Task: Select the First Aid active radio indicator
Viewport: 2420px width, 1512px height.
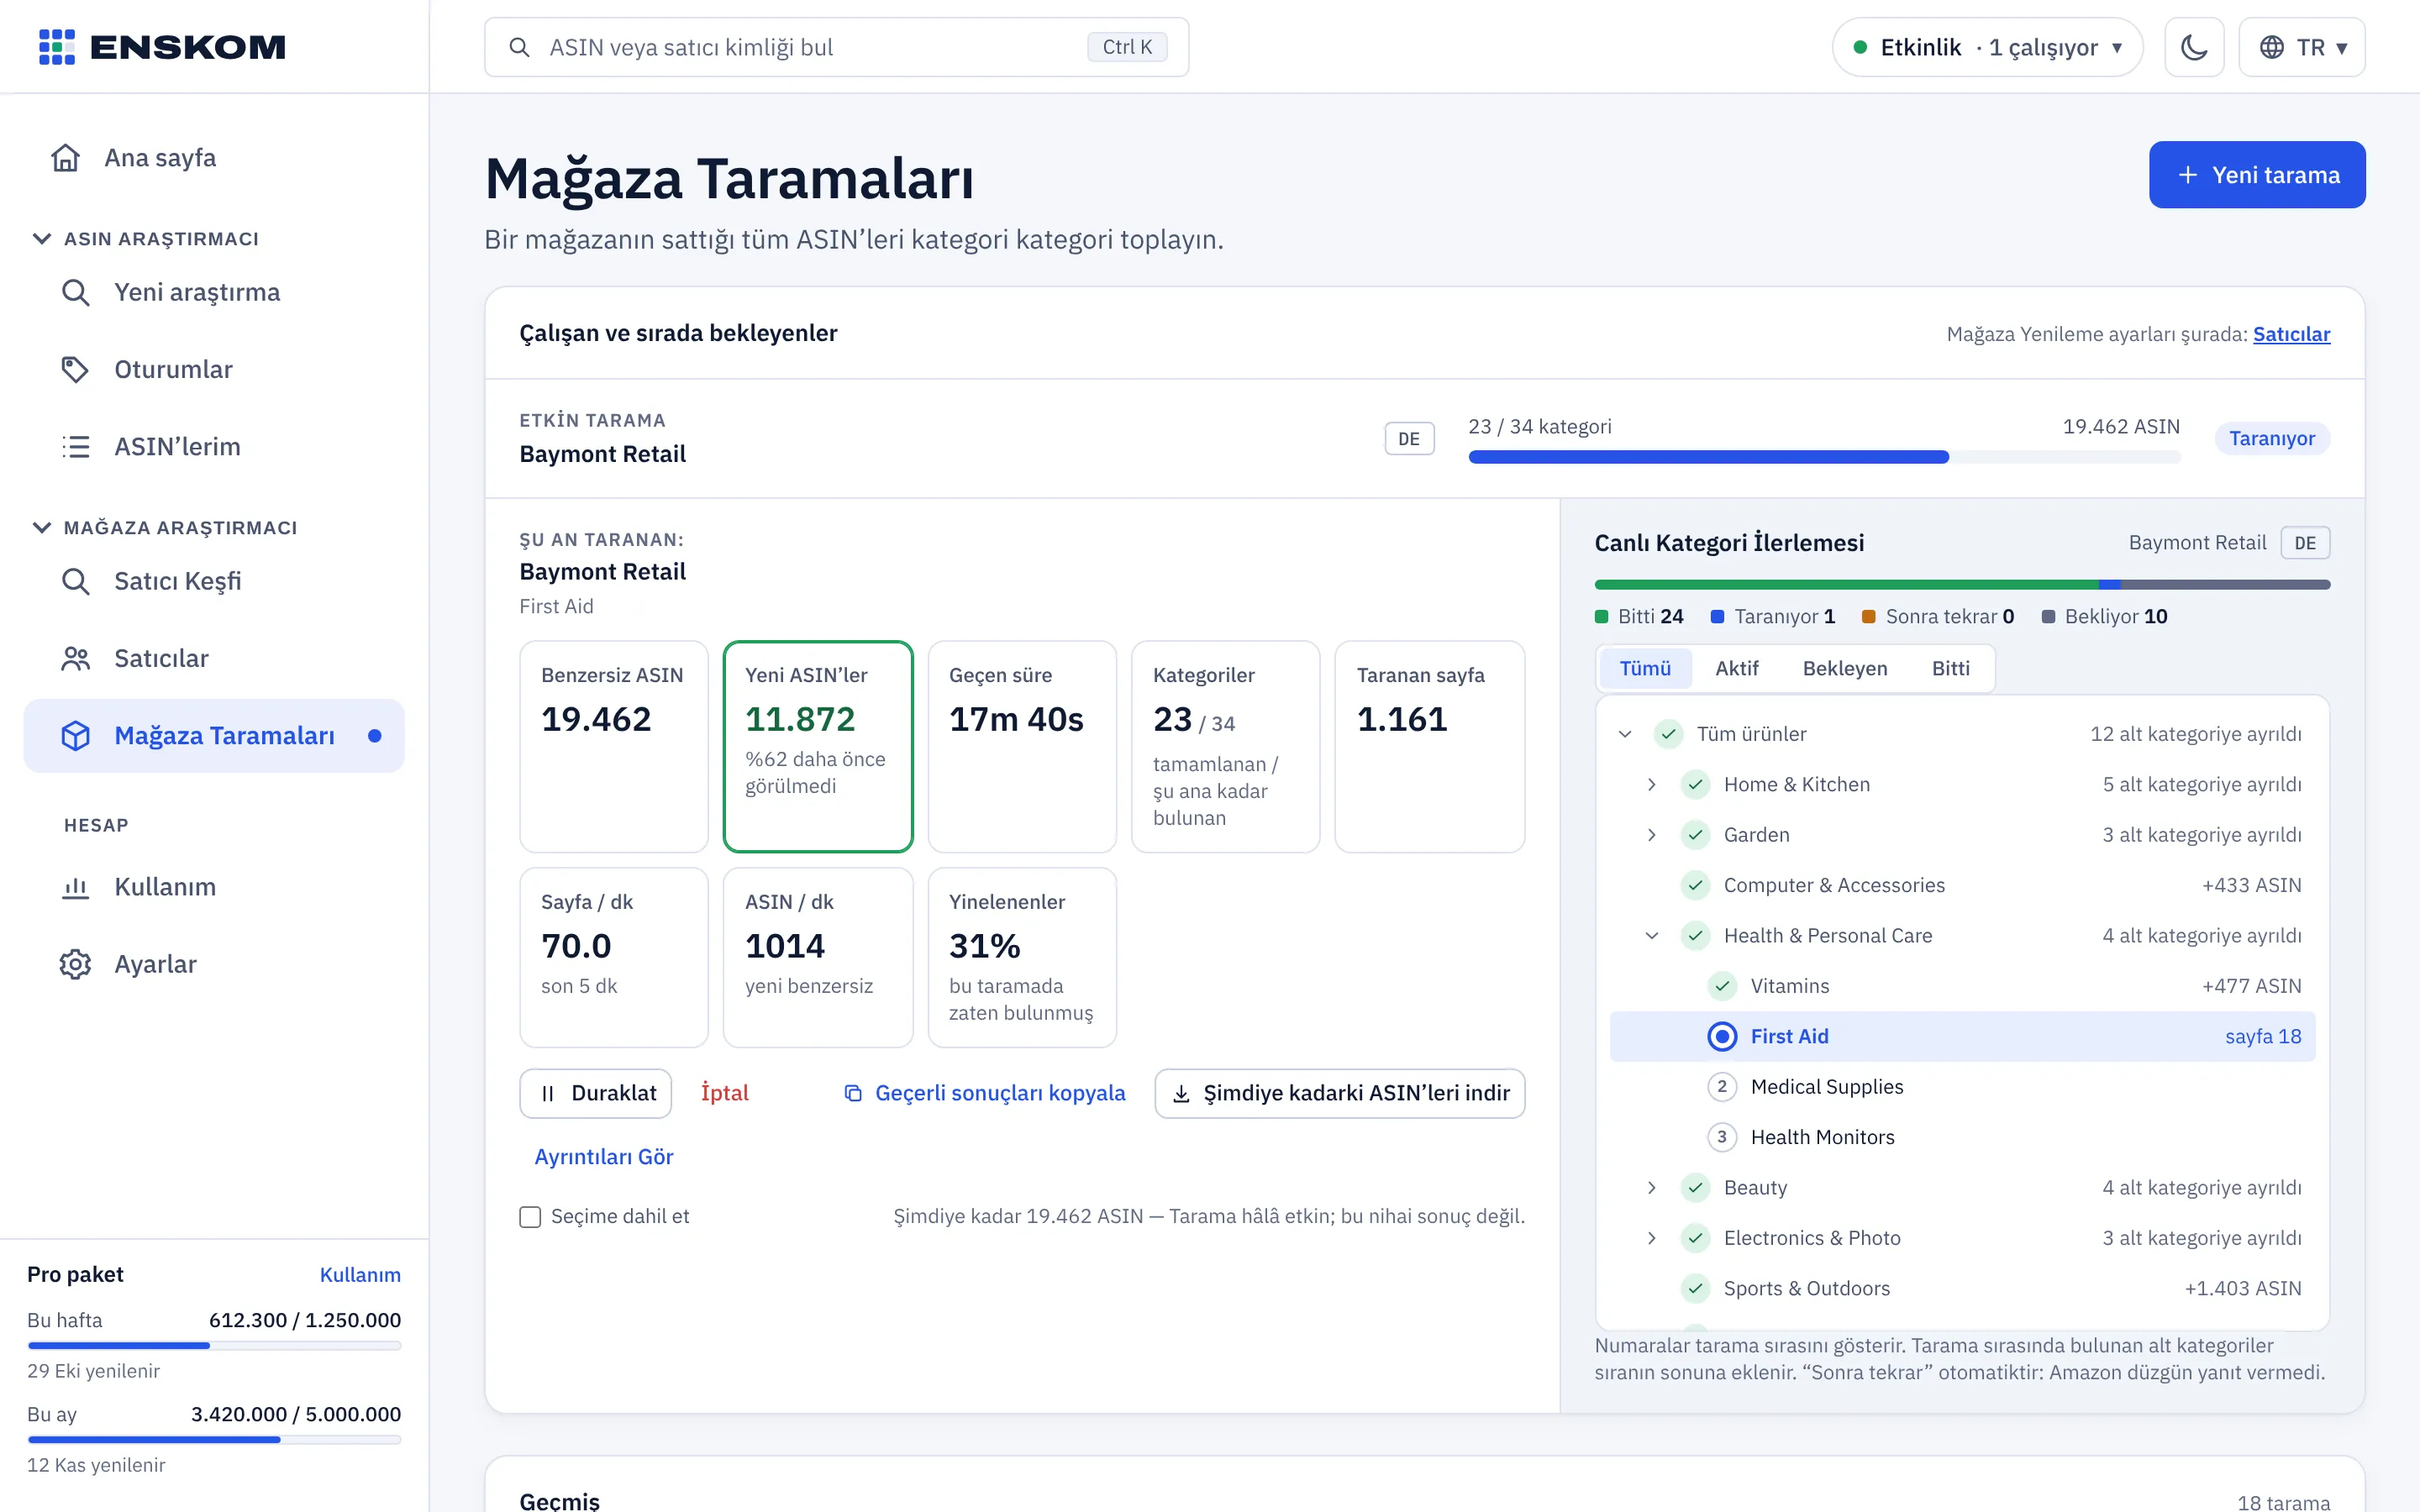Action: point(1722,1037)
